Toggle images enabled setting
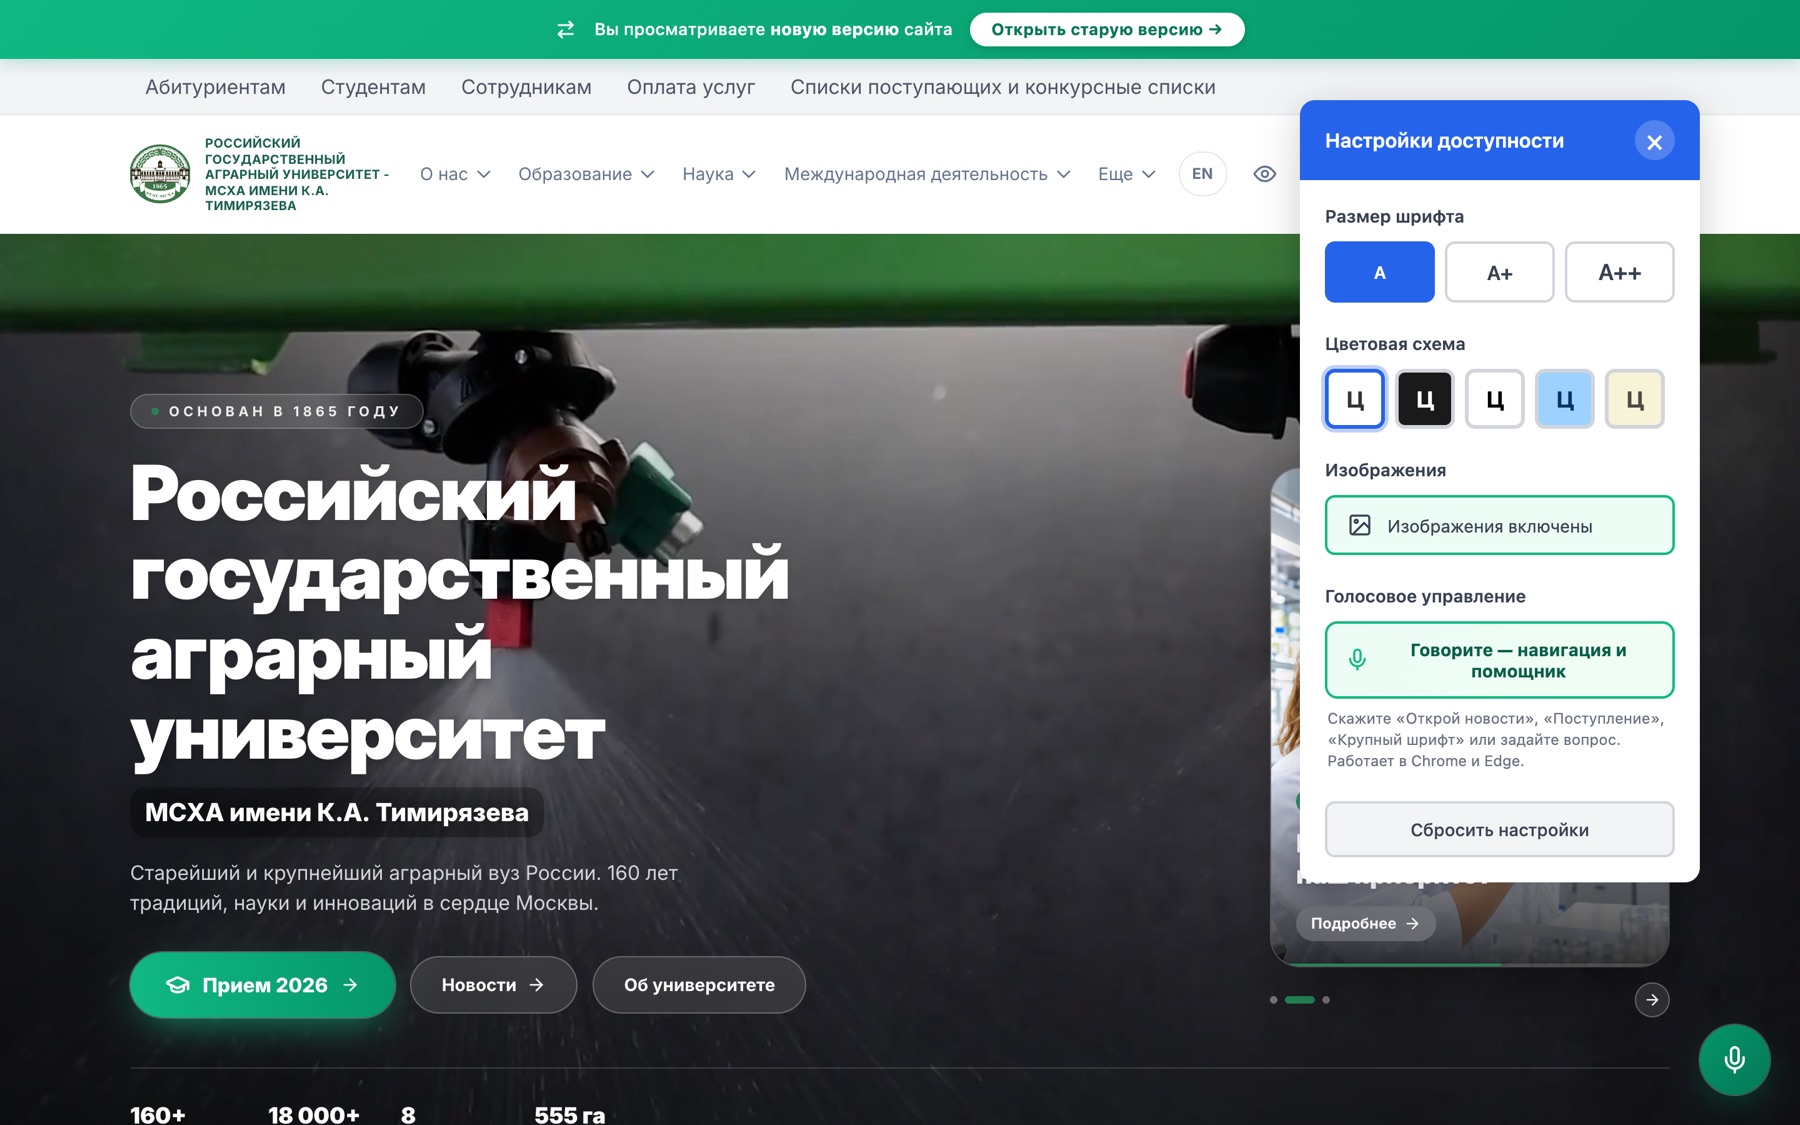This screenshot has width=1800, height=1125. (1499, 525)
